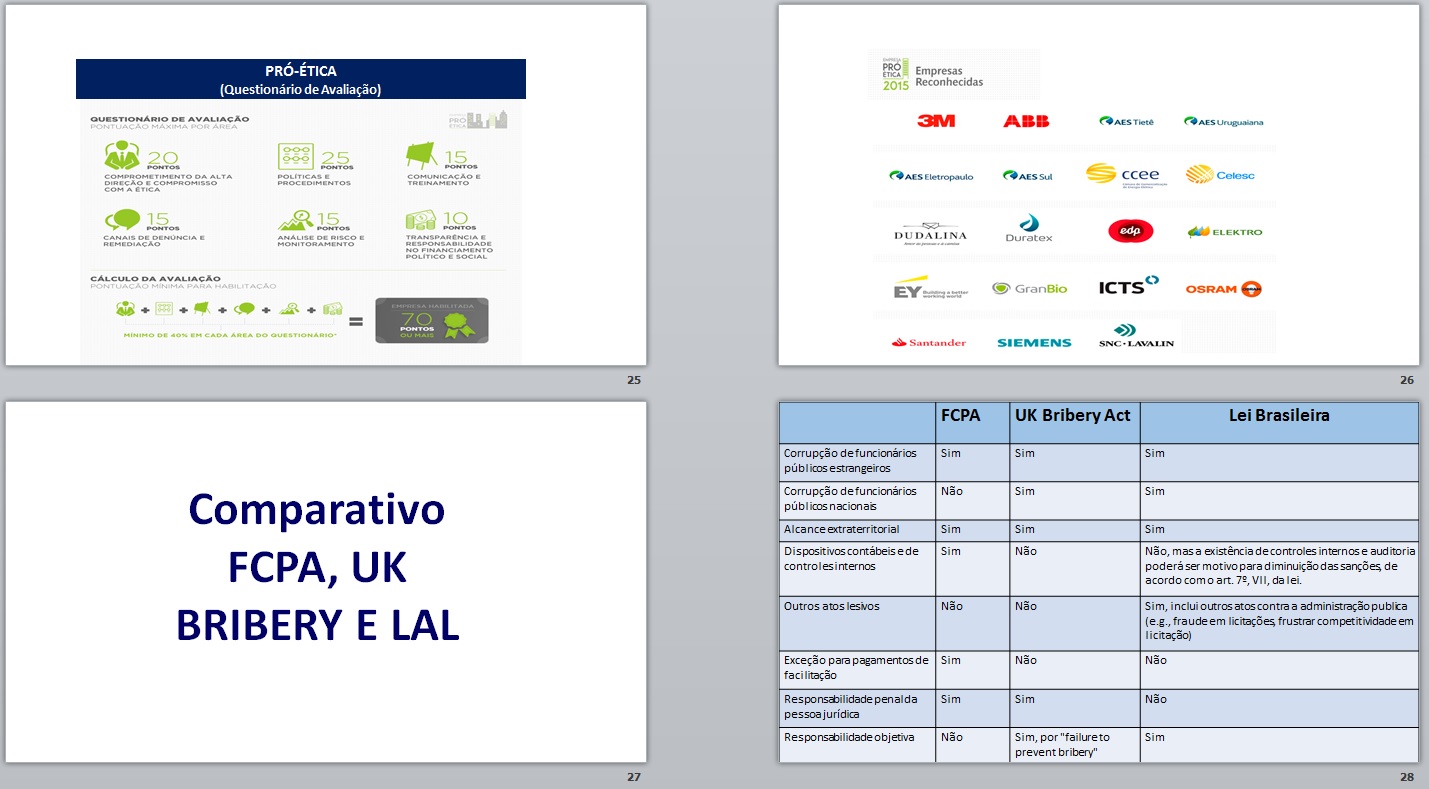Viewport: 1429px width, 789px height.
Task: Click the Pró-Ética 2015 Empresas Reconhecidas header
Action: 935,75
